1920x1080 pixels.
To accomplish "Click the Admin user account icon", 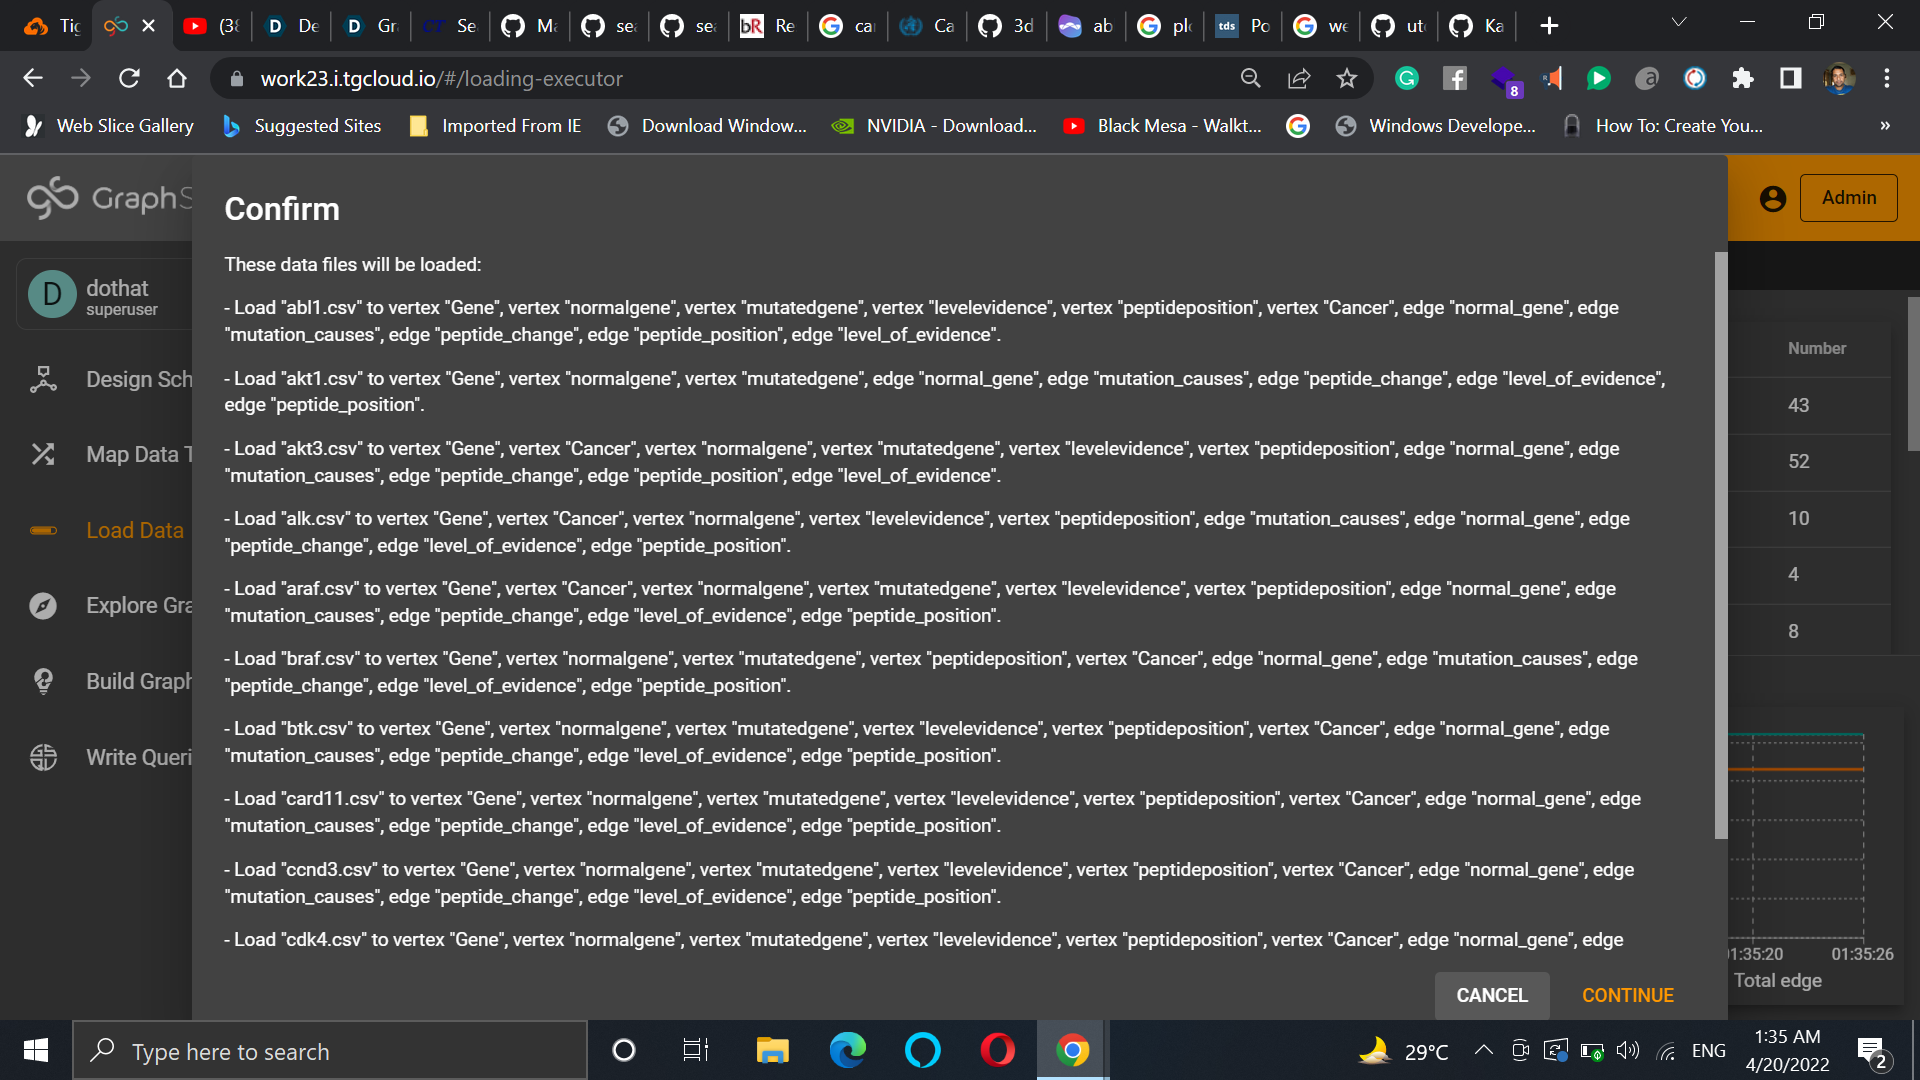I will [1772, 199].
